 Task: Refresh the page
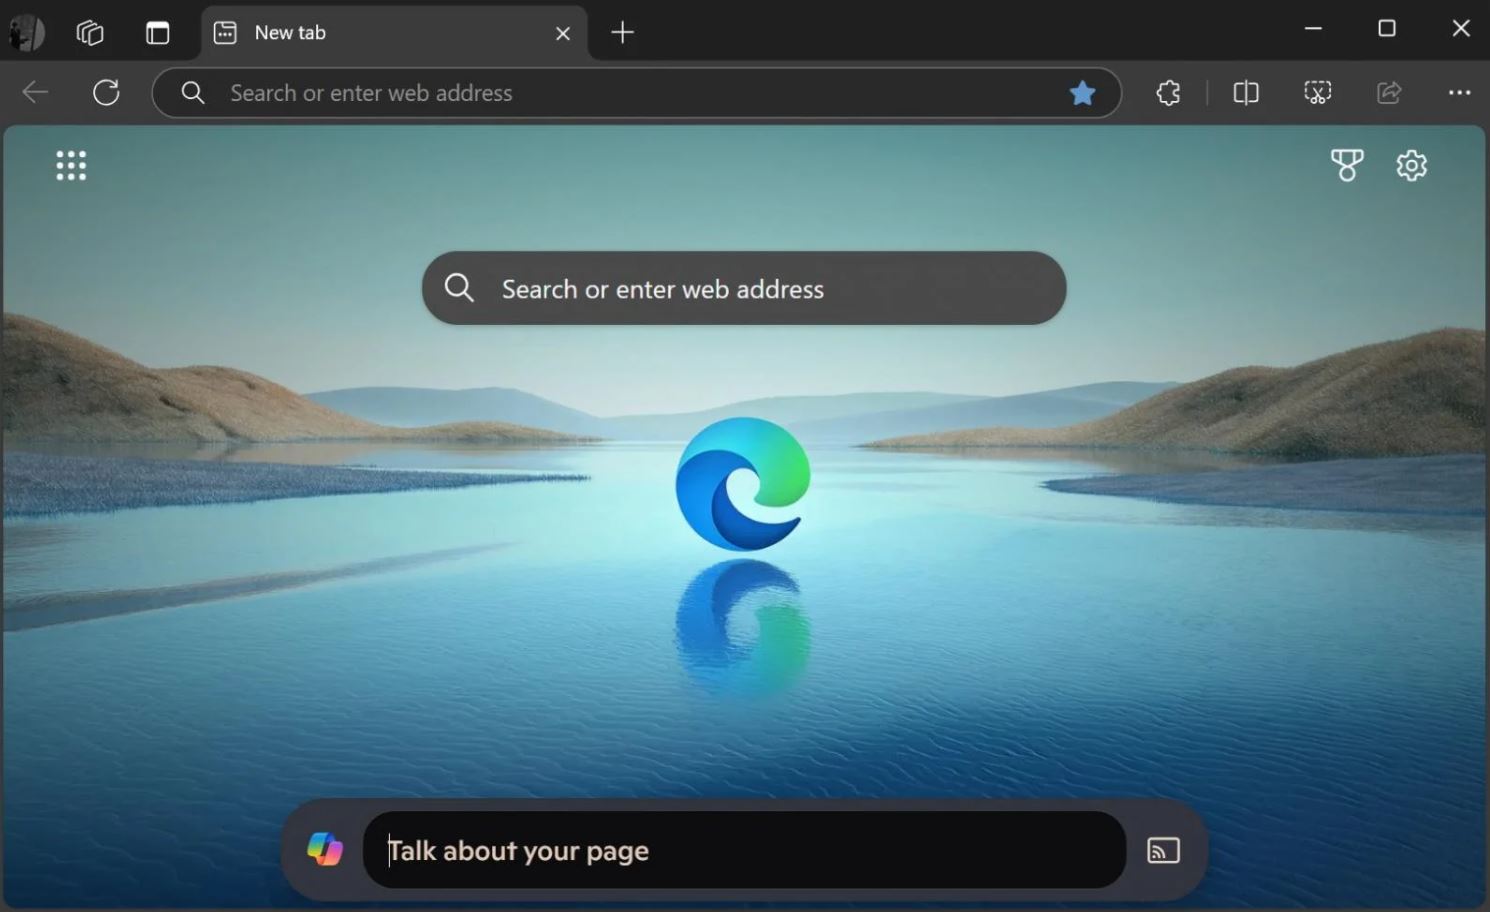pos(106,93)
